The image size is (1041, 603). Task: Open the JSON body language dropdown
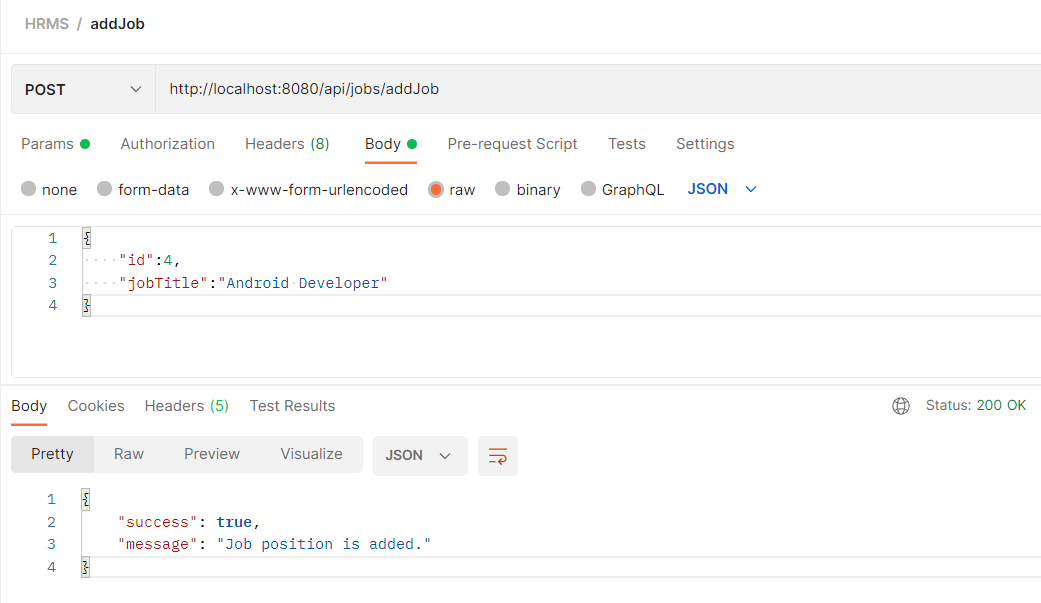pos(721,189)
